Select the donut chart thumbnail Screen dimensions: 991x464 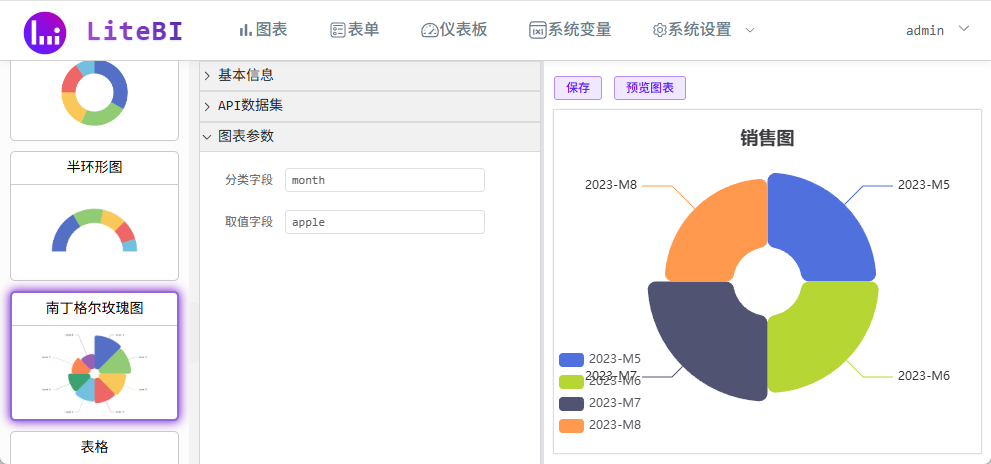point(94,93)
